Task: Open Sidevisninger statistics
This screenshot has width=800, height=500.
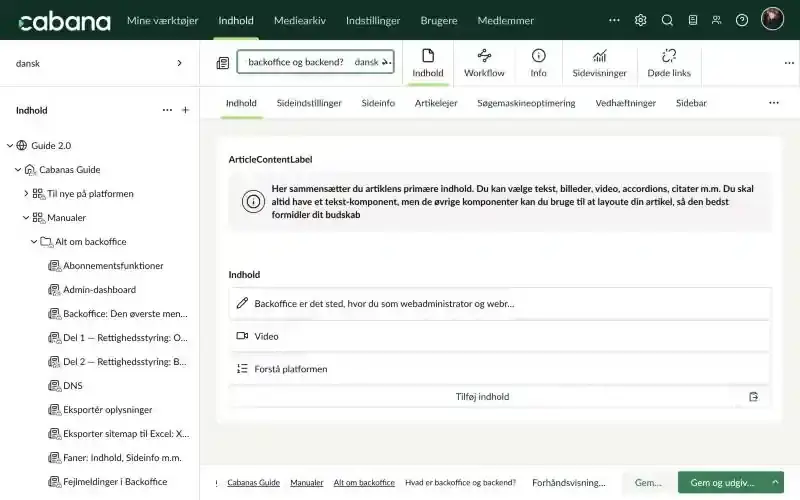Action: [599, 63]
